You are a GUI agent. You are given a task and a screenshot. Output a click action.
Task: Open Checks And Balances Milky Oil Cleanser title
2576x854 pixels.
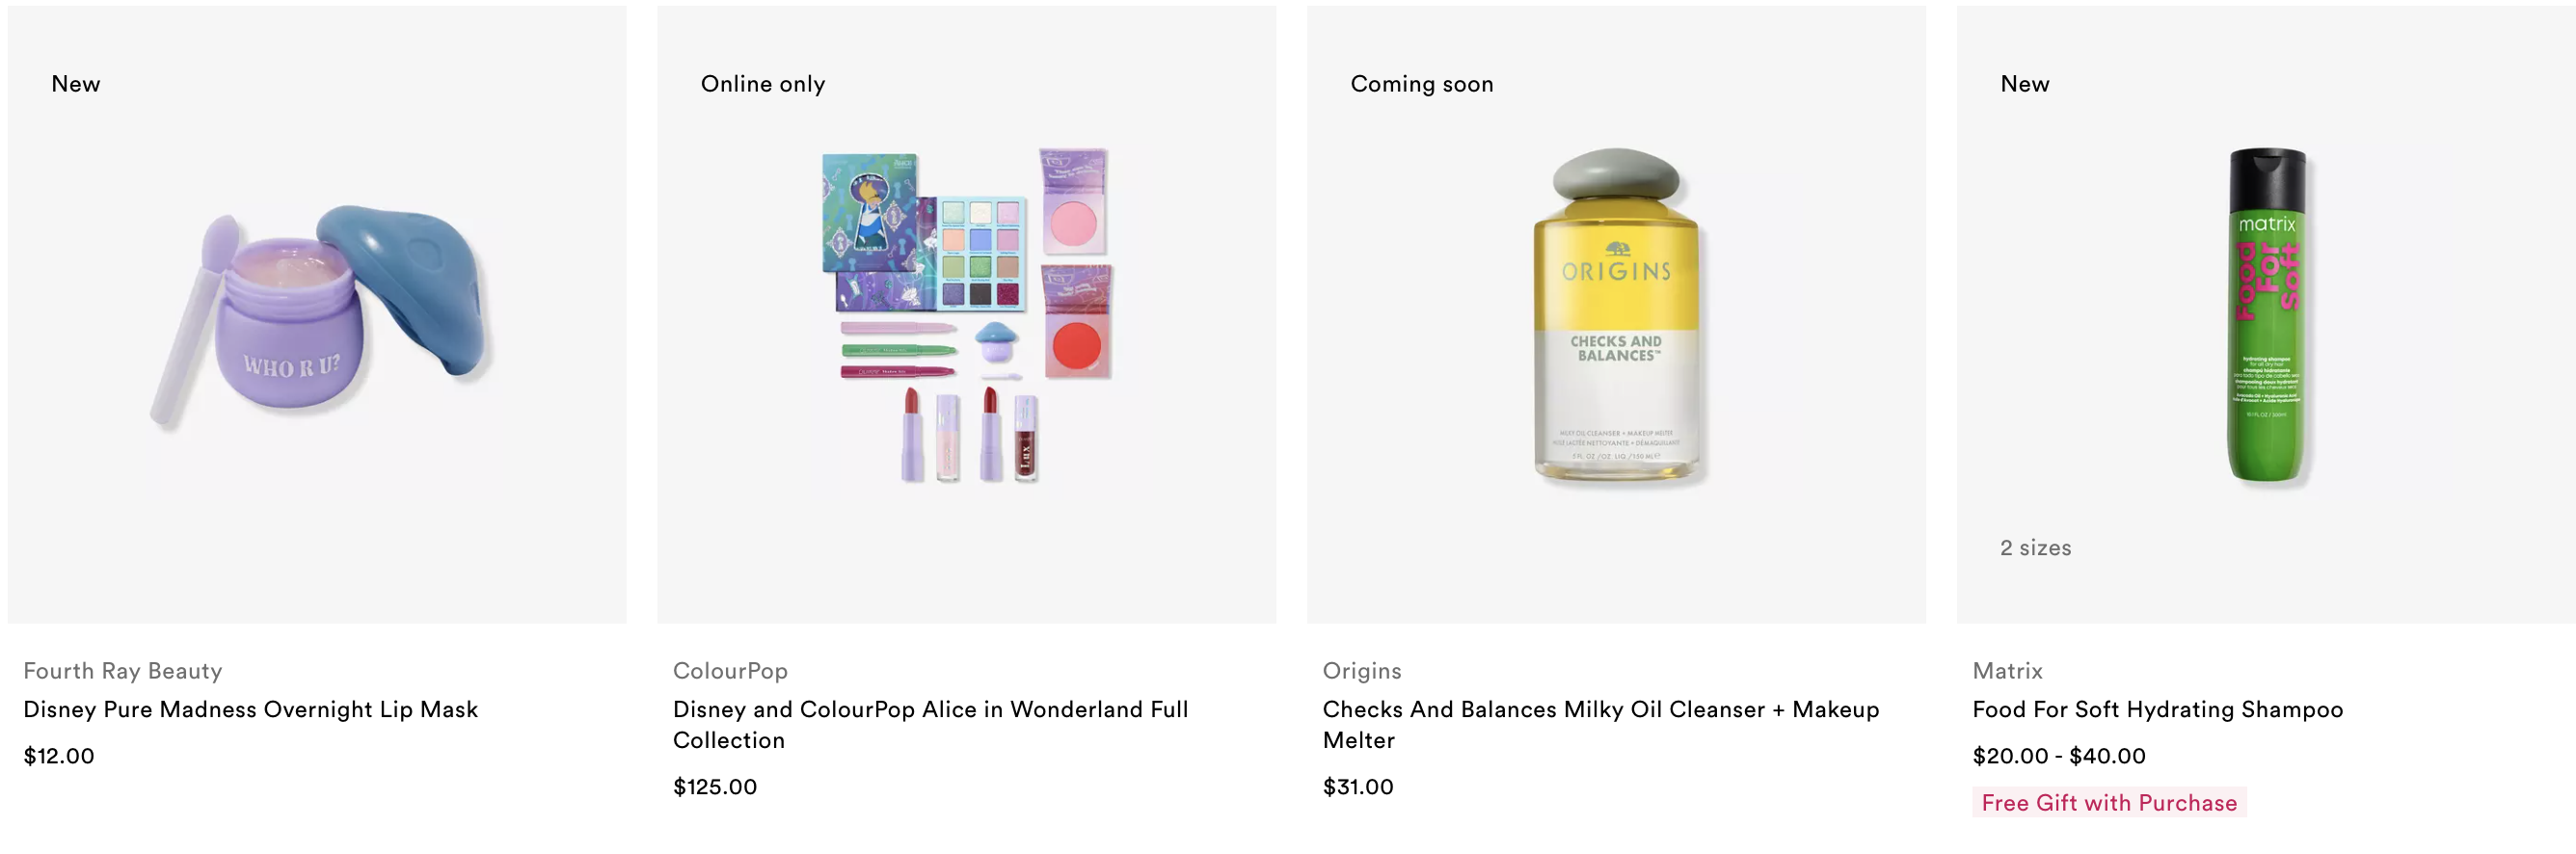point(1600,724)
